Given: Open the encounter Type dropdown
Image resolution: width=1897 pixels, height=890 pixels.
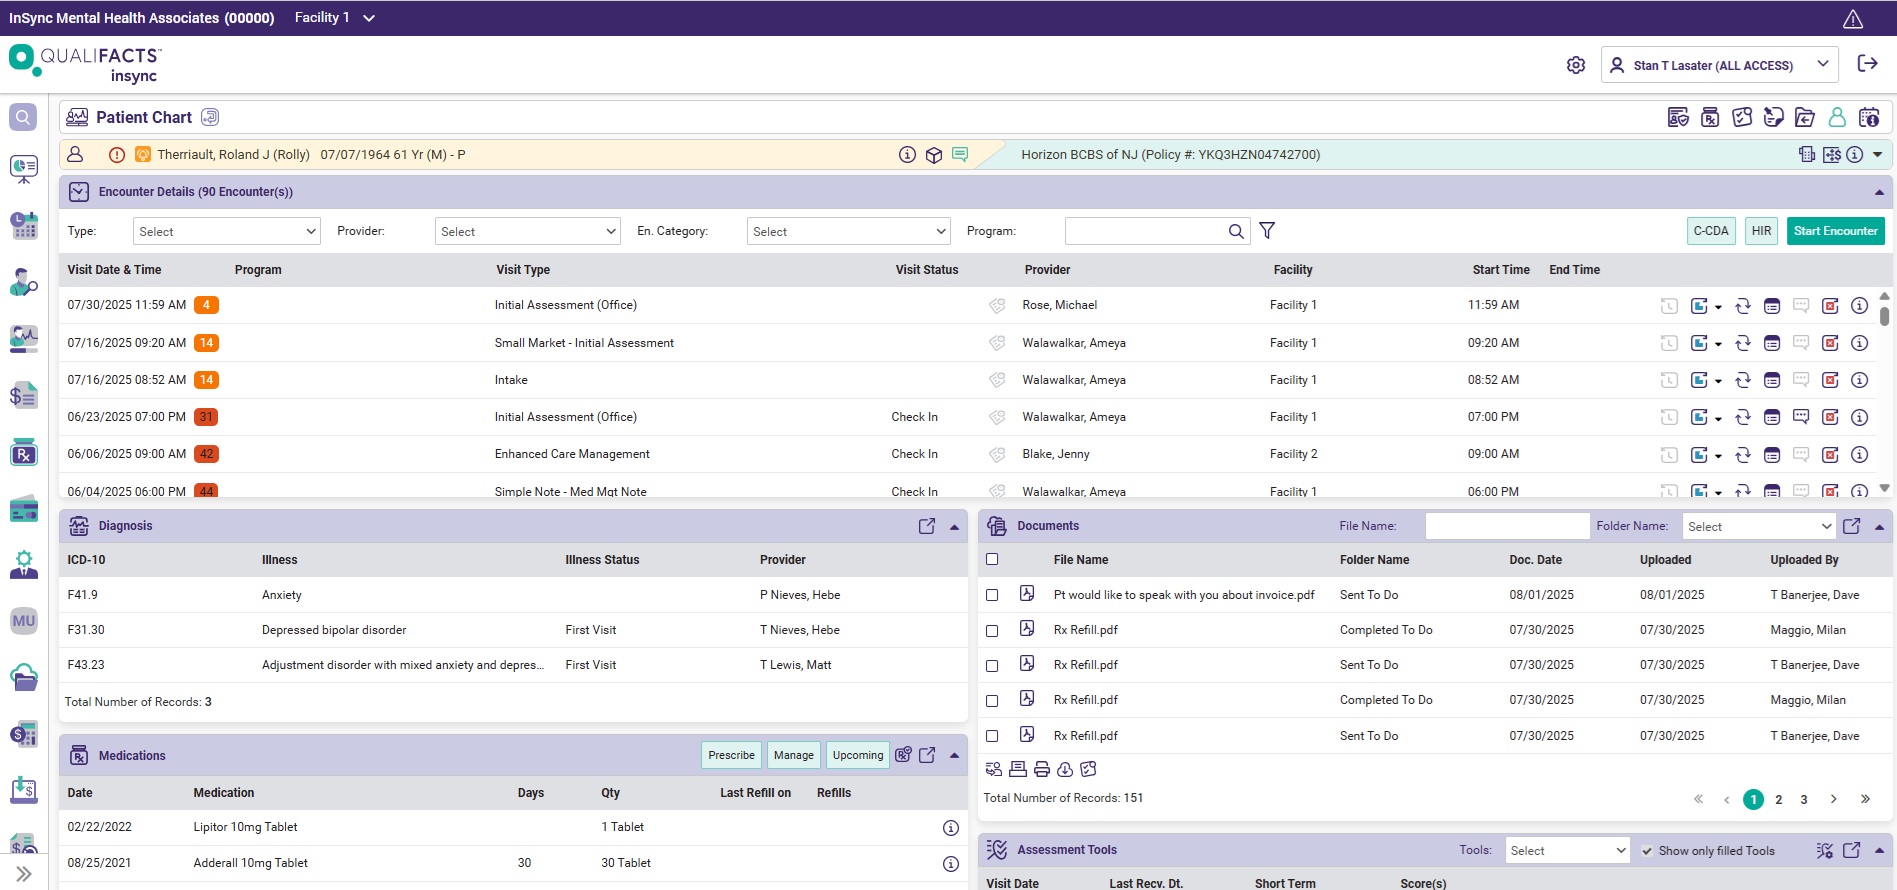Looking at the screenshot, I should coord(226,231).
